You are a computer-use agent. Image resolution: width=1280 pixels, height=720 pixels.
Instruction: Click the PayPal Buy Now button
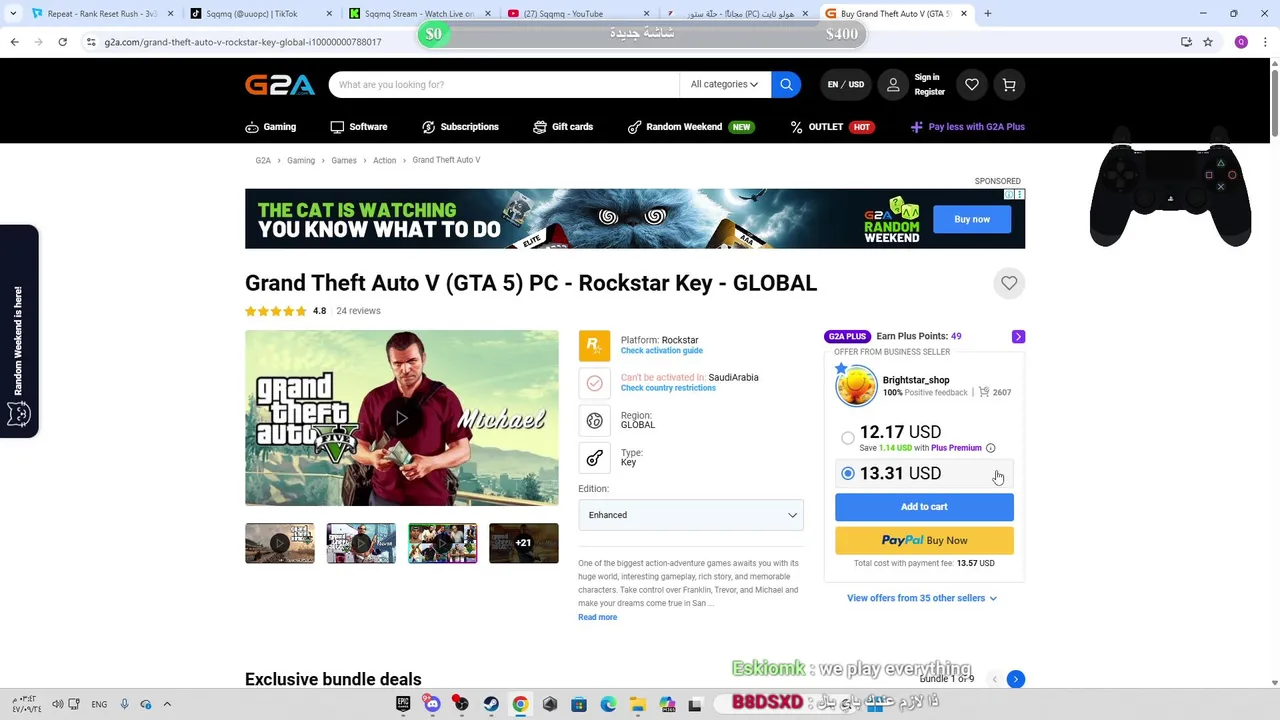(x=924, y=540)
